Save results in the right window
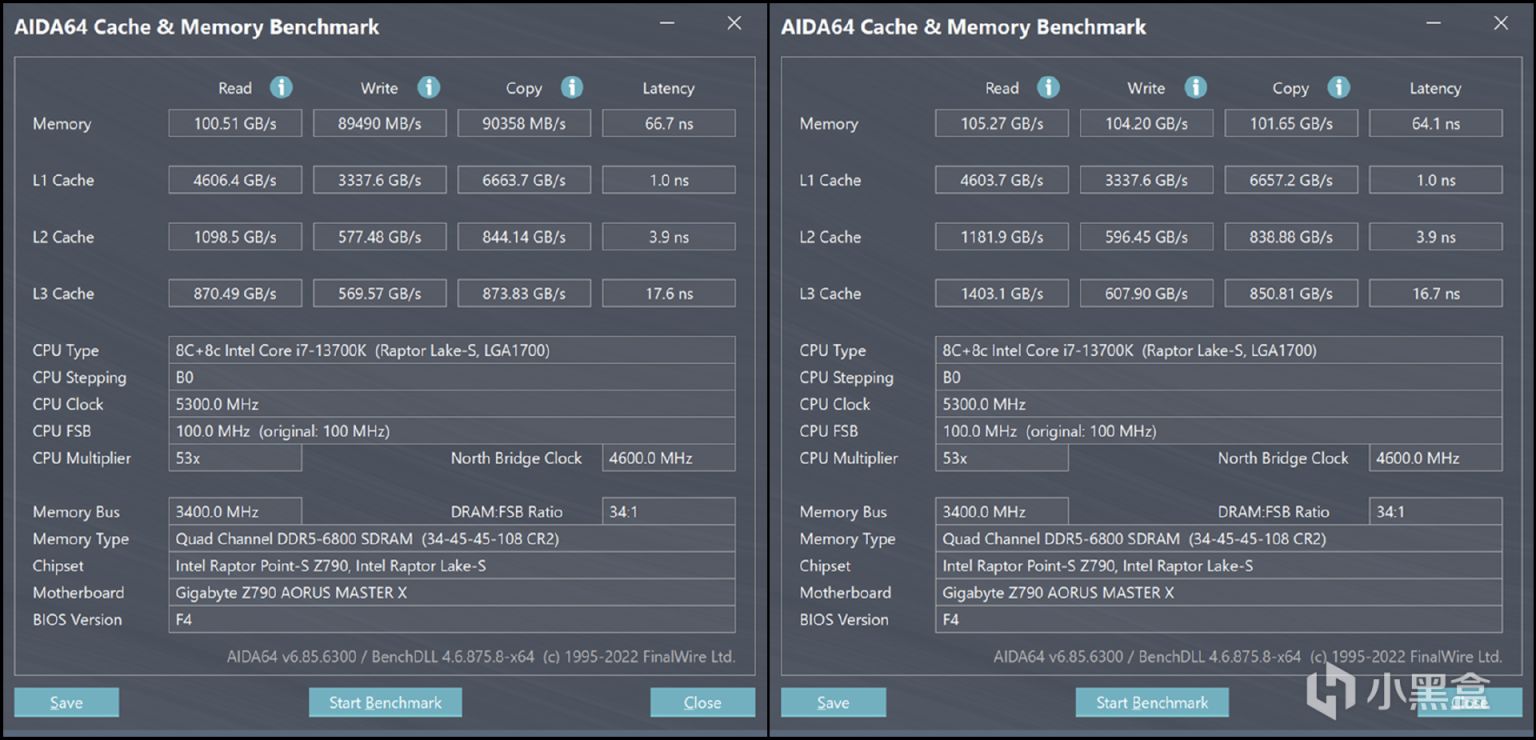The height and width of the screenshot is (740, 1536). (x=833, y=702)
